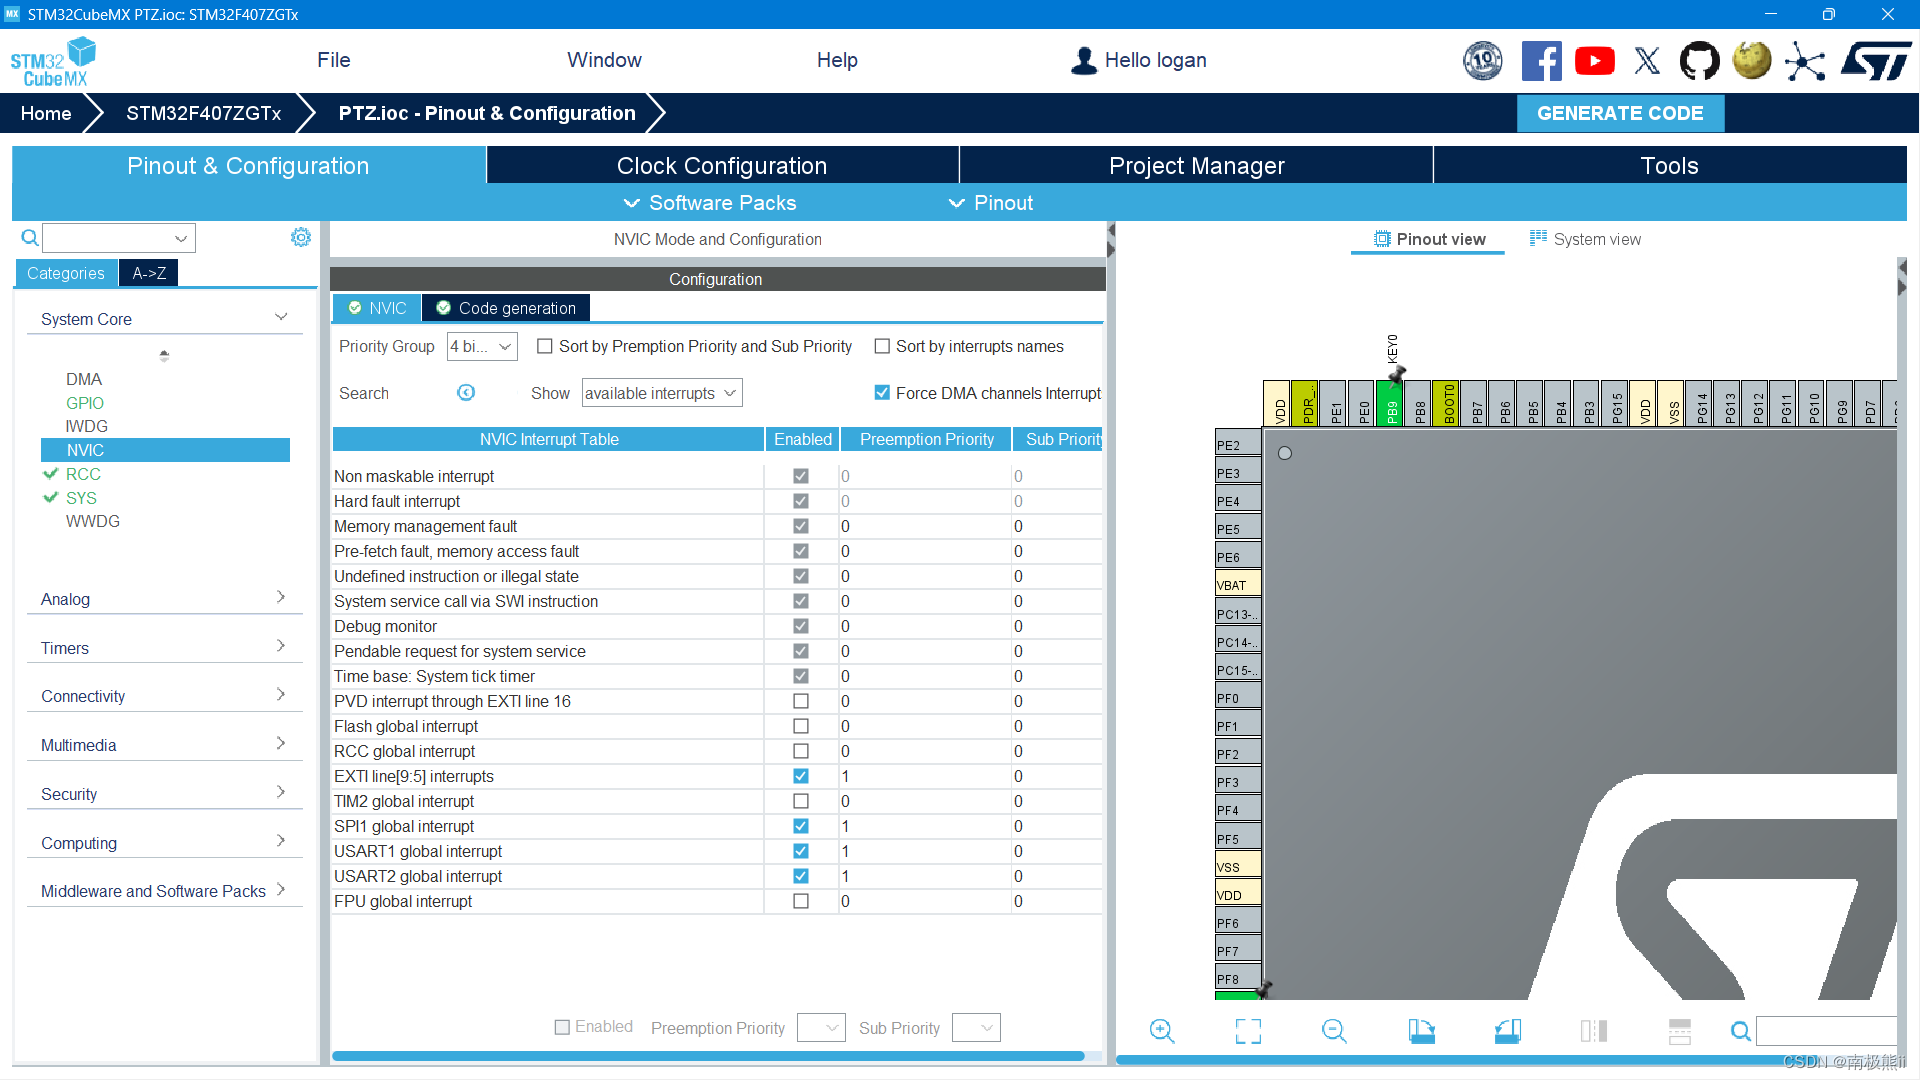Open the GitHub icon link
The height and width of the screenshot is (1080, 1920).
[x=1699, y=61]
